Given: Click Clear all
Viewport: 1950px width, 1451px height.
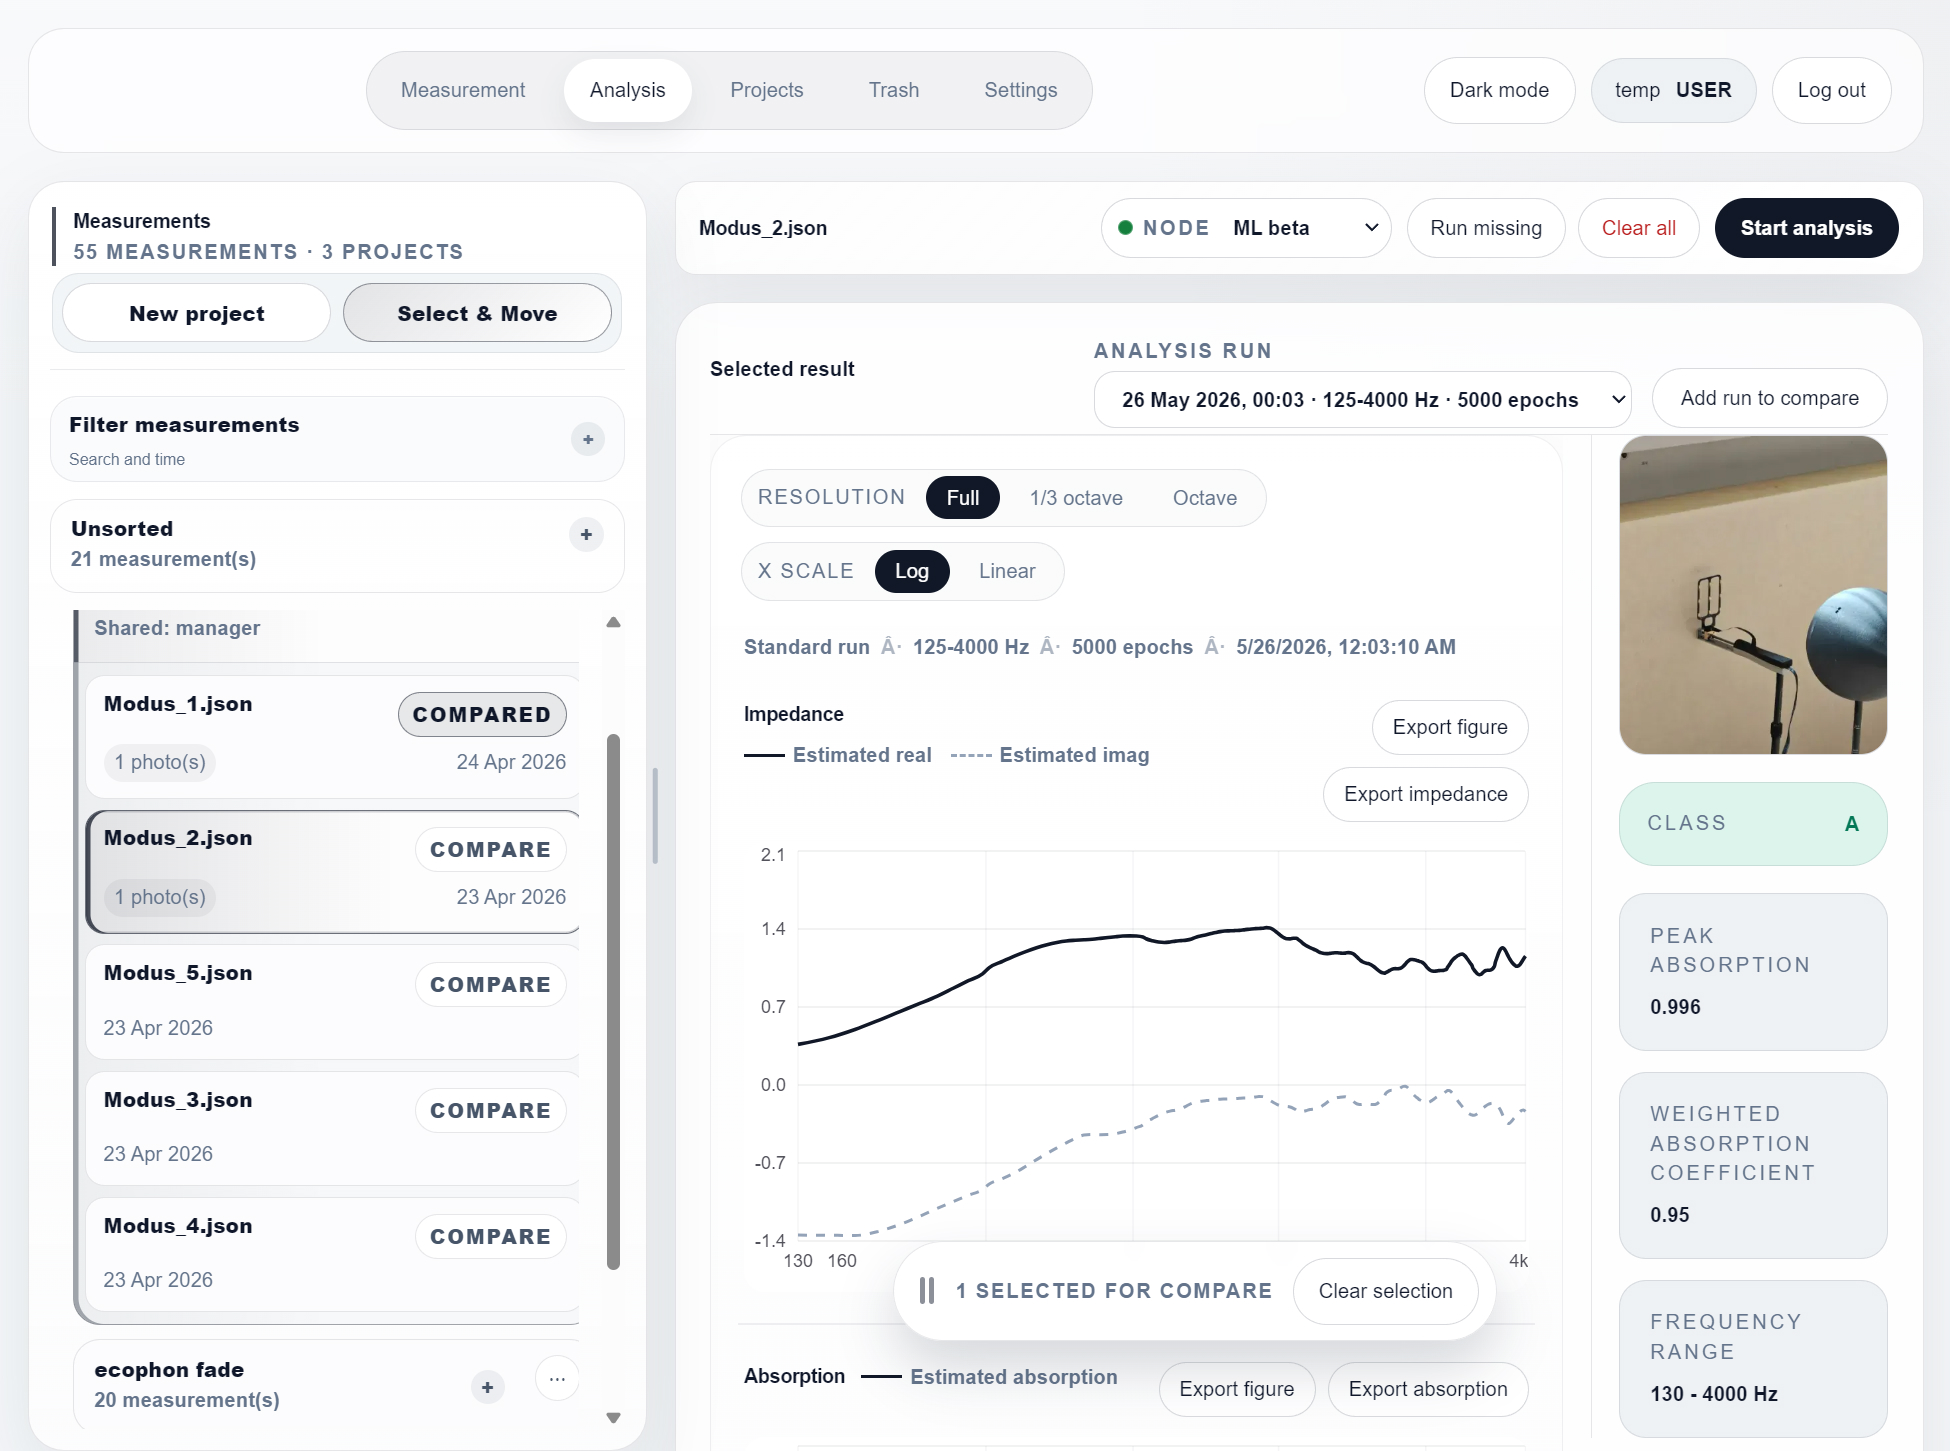Looking at the screenshot, I should coord(1638,228).
